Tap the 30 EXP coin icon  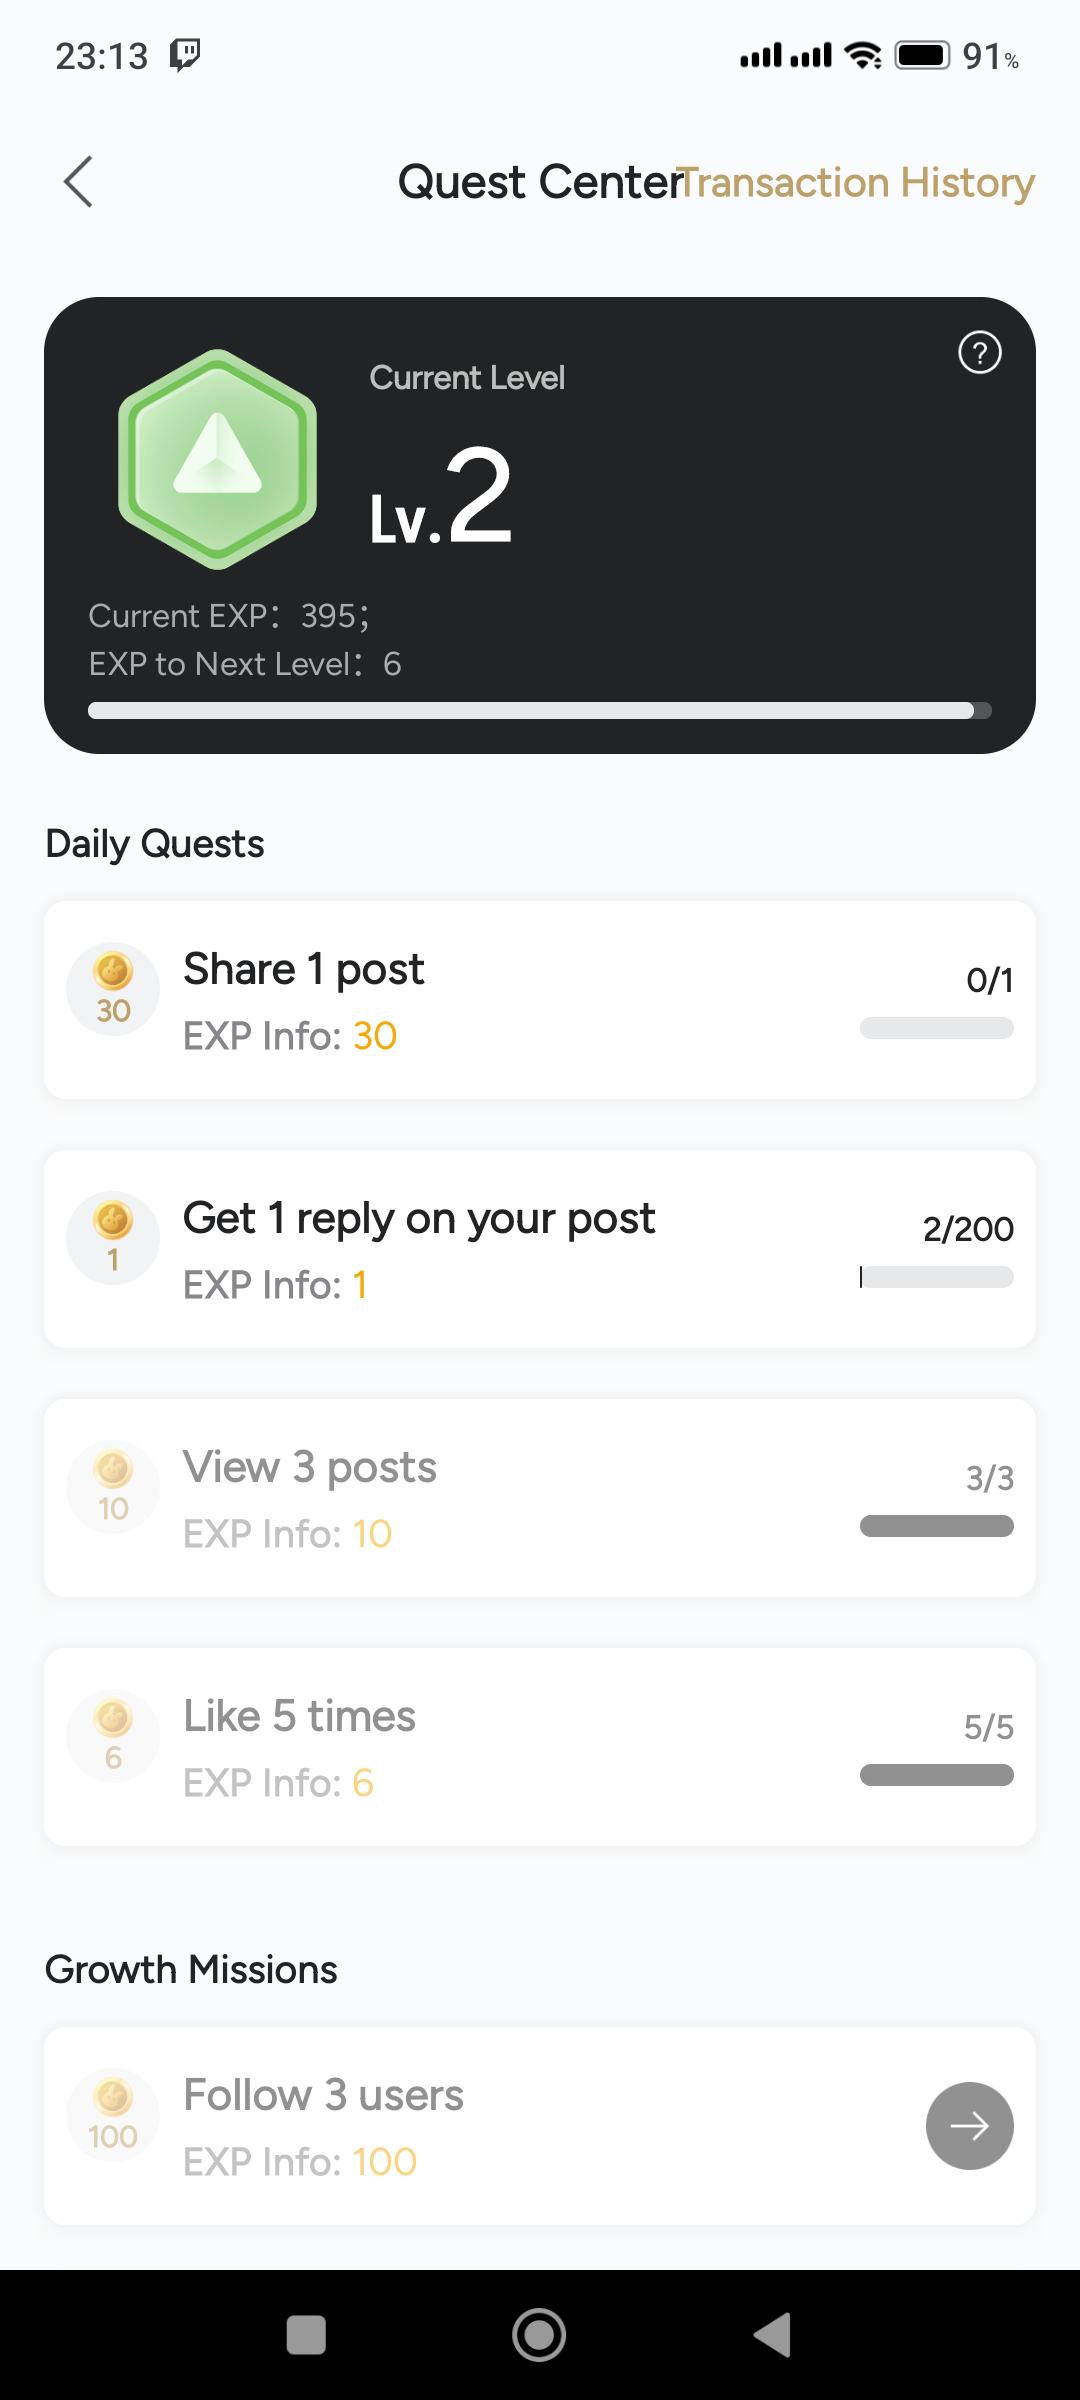point(113,989)
